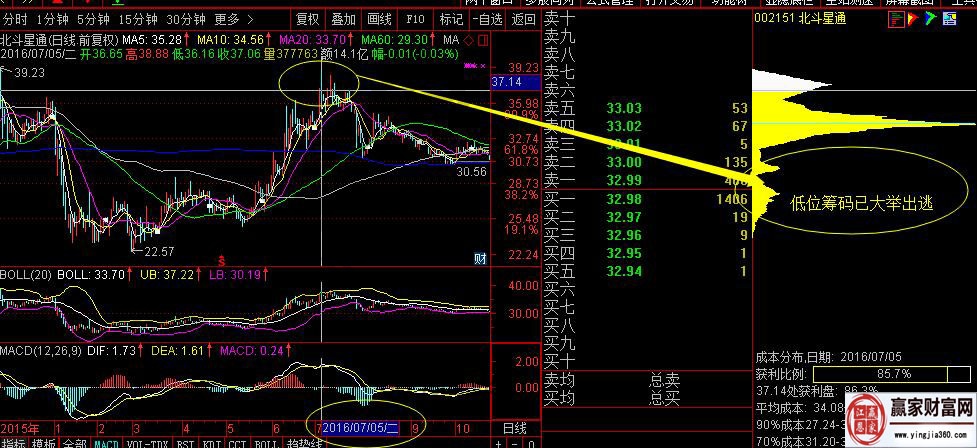Toggle 复权 price adjustment
Image resolution: width=977 pixels, height=448 pixels.
click(x=308, y=19)
